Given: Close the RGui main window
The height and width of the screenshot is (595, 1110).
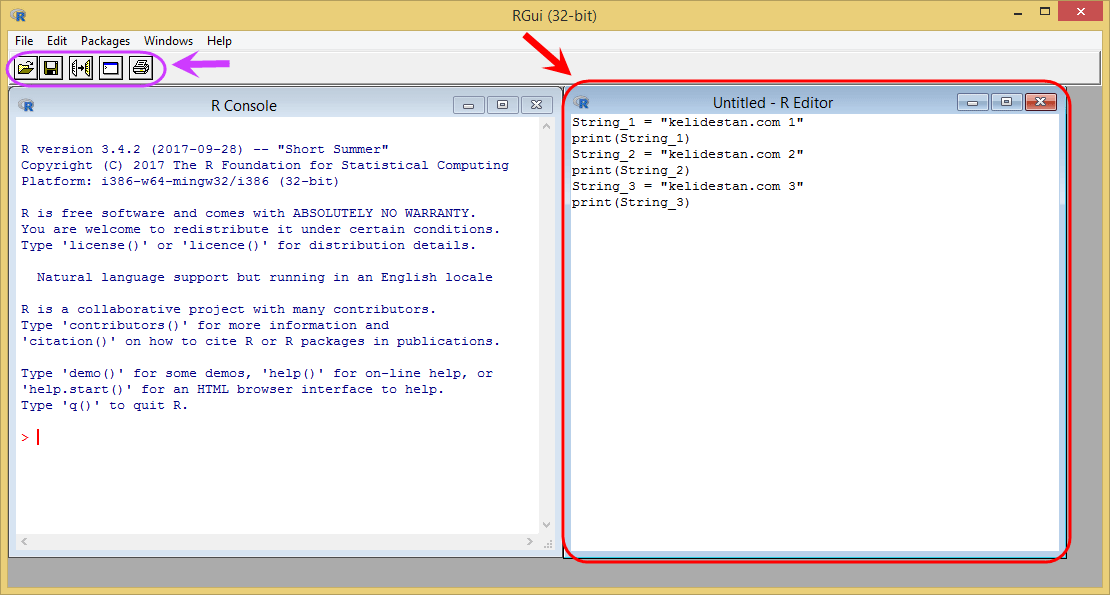Looking at the screenshot, I should pos(1081,11).
